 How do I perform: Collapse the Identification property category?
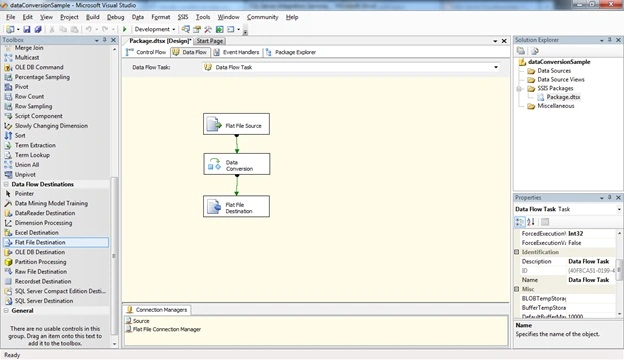(x=517, y=252)
